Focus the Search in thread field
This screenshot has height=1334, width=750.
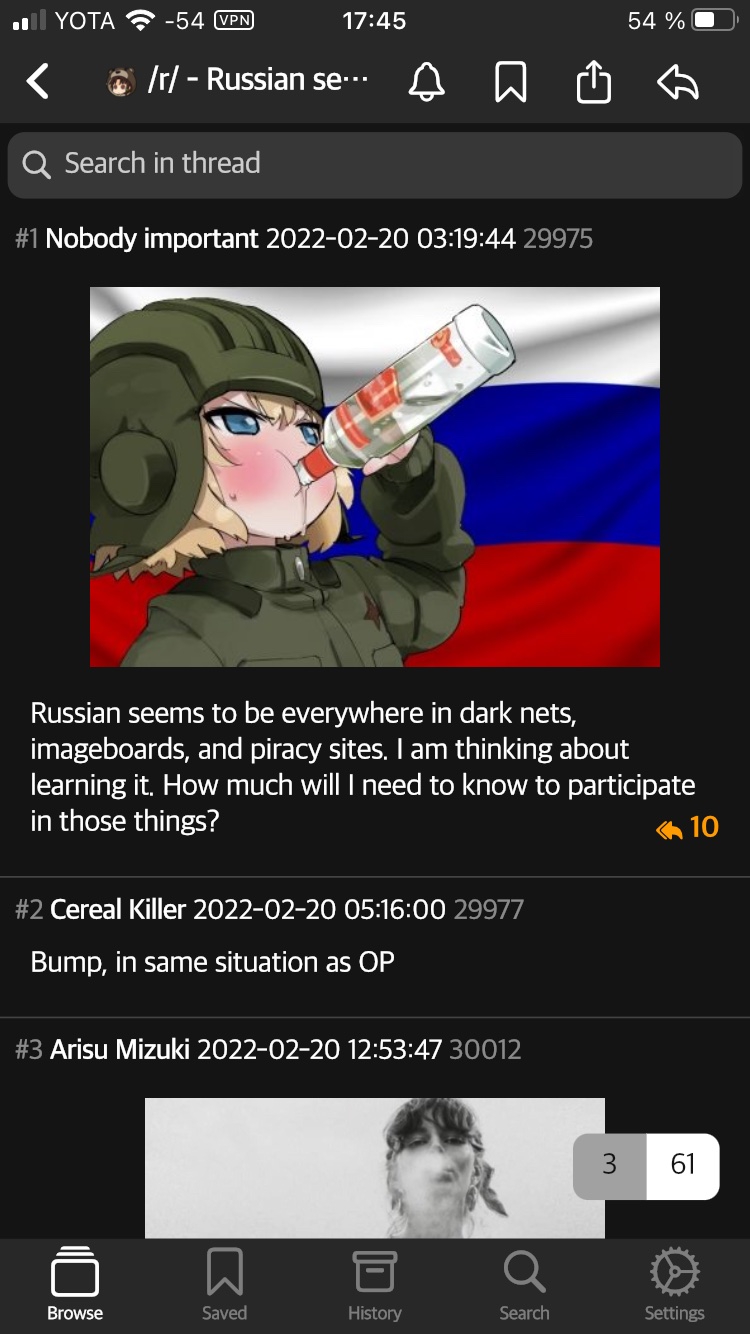(375, 164)
